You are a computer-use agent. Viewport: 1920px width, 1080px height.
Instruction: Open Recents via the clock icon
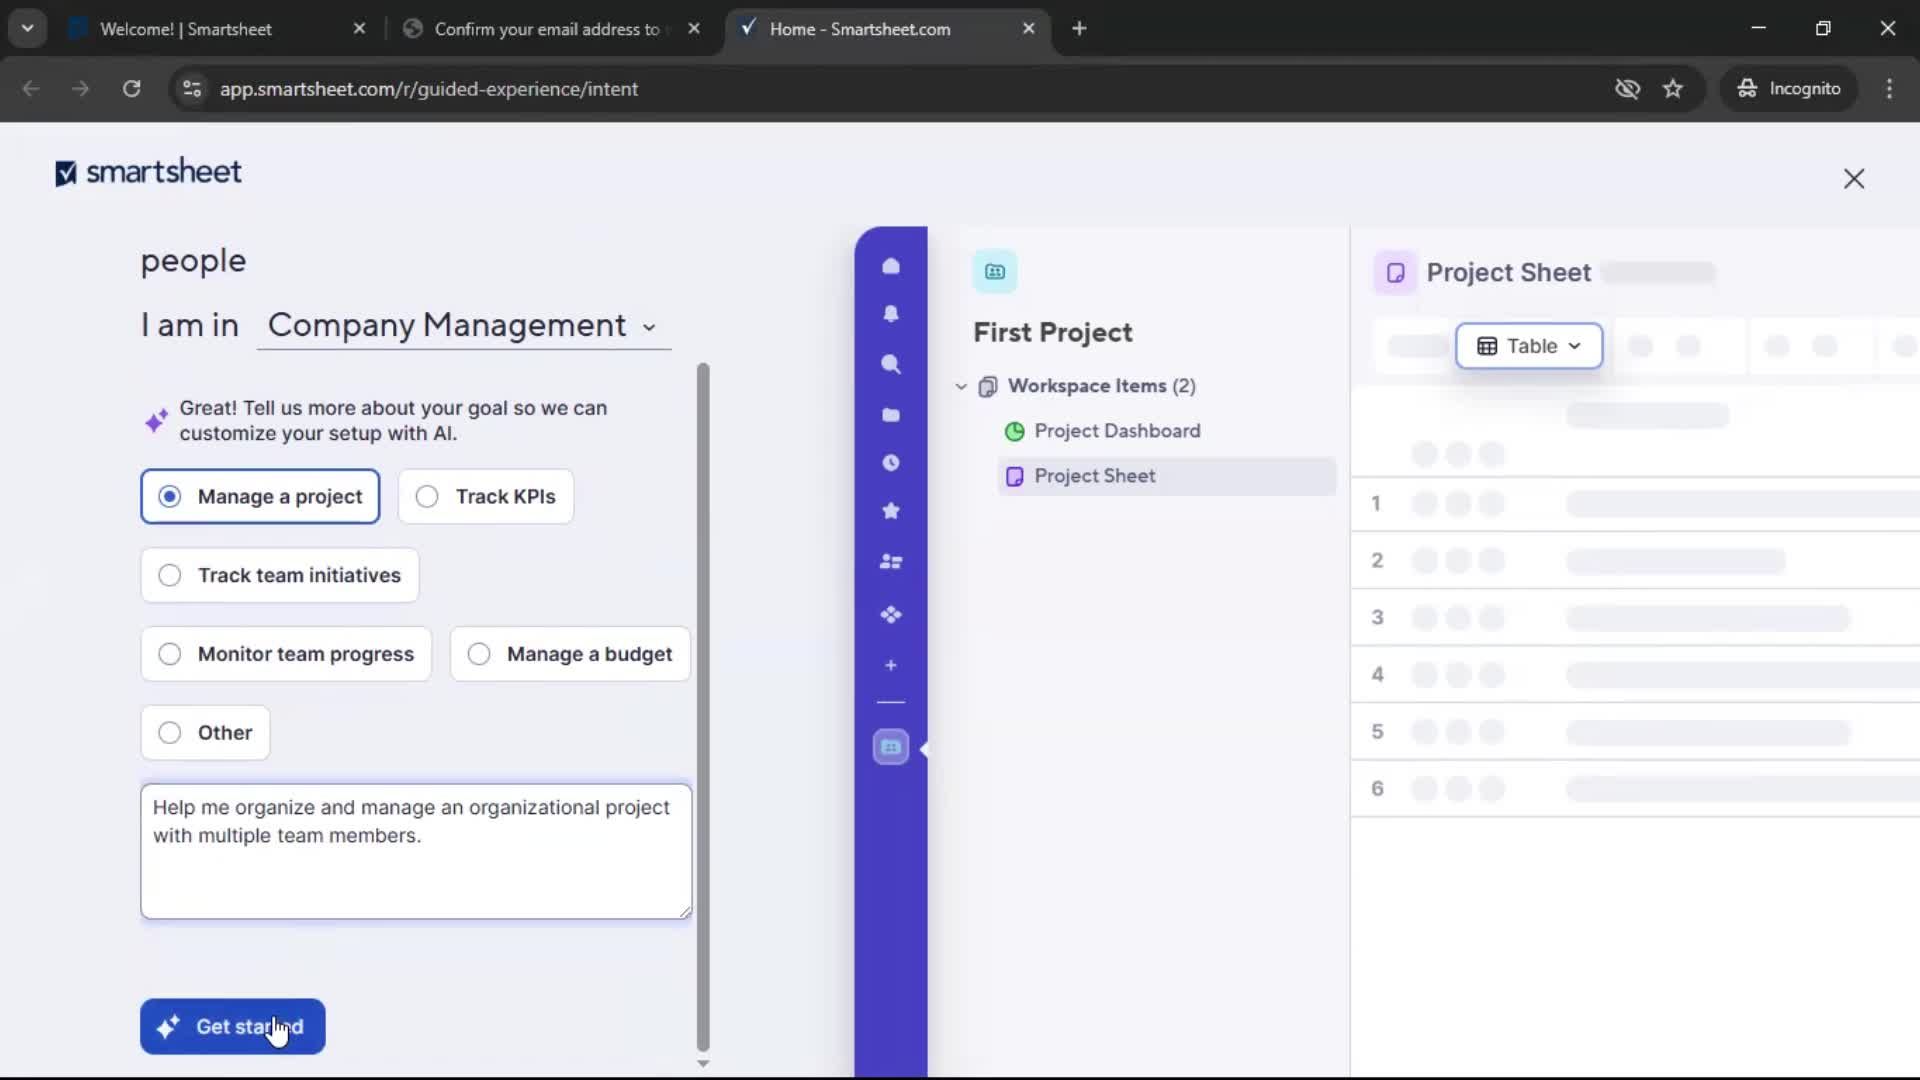click(x=891, y=462)
